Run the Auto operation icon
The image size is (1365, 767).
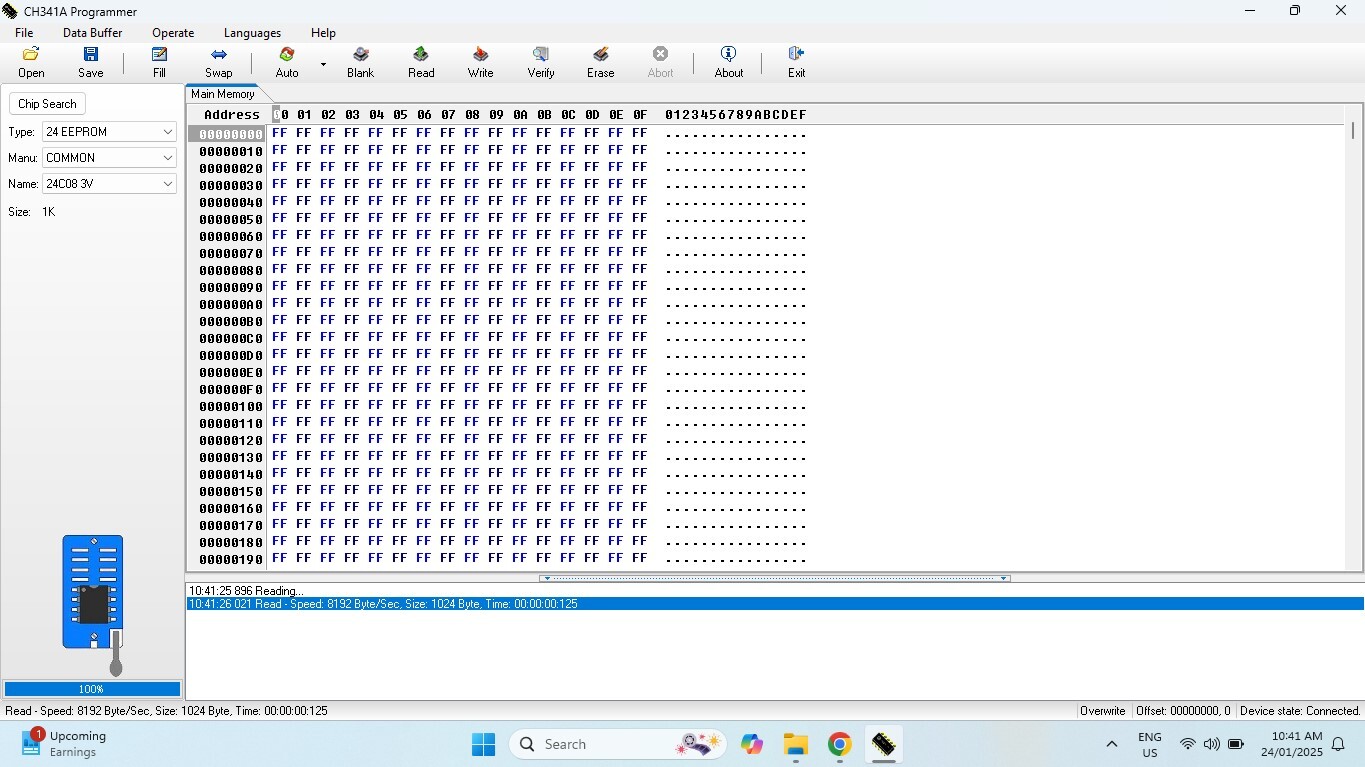[287, 62]
